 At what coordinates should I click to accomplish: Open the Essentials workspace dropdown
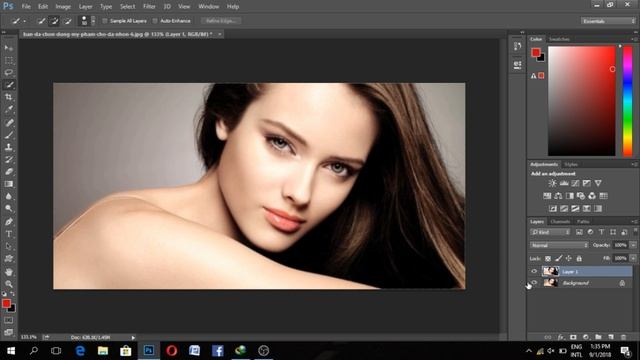tap(608, 21)
